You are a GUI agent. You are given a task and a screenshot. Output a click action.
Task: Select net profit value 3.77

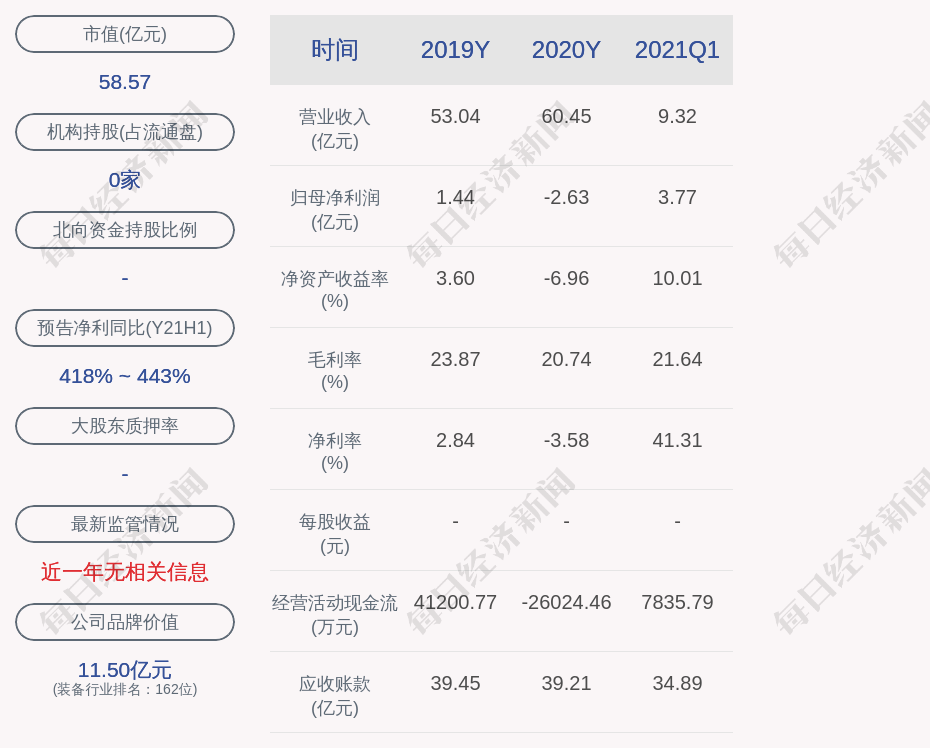(x=677, y=197)
